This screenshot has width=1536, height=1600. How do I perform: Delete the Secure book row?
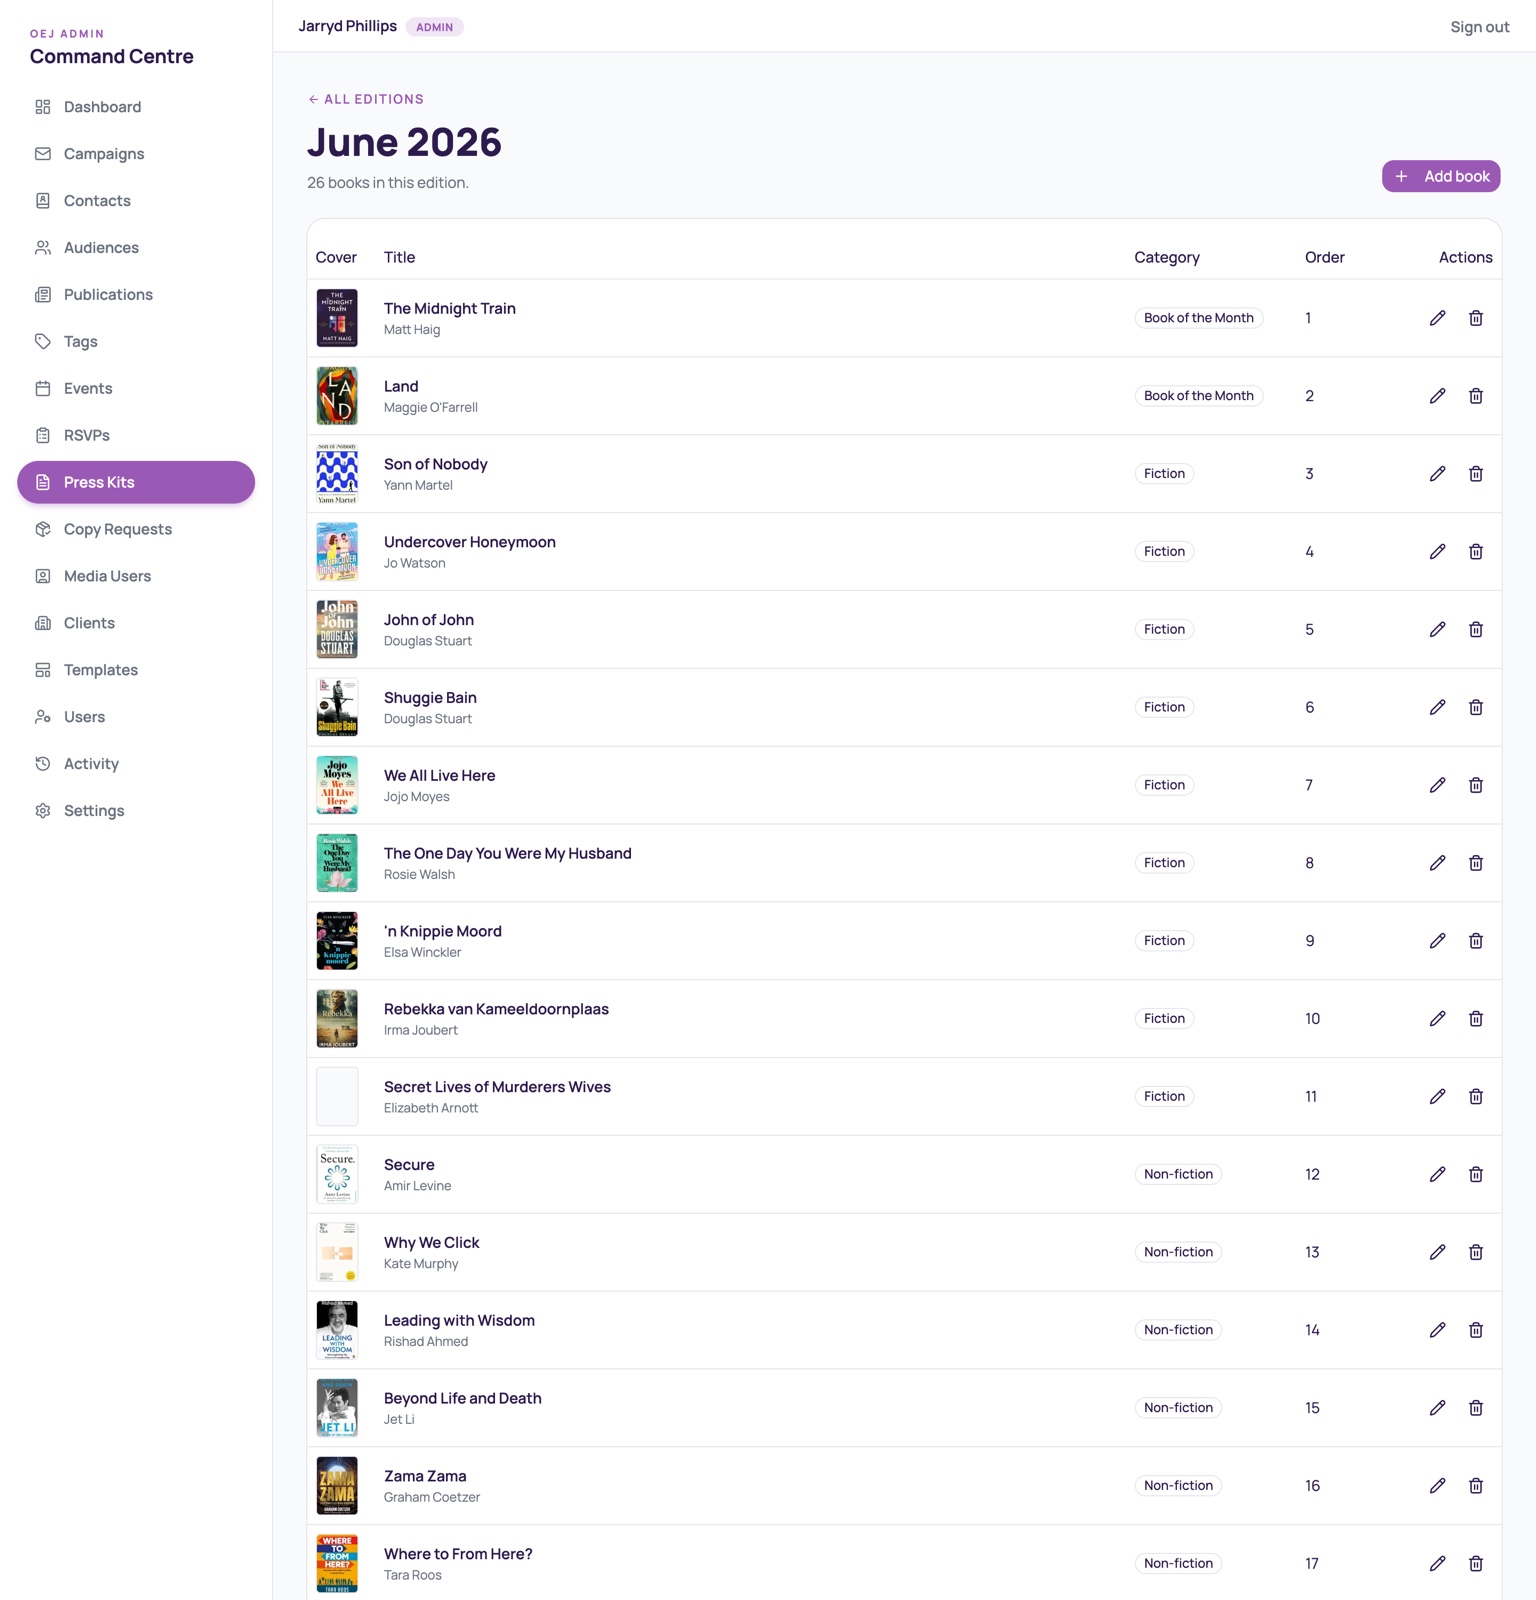click(1475, 1174)
